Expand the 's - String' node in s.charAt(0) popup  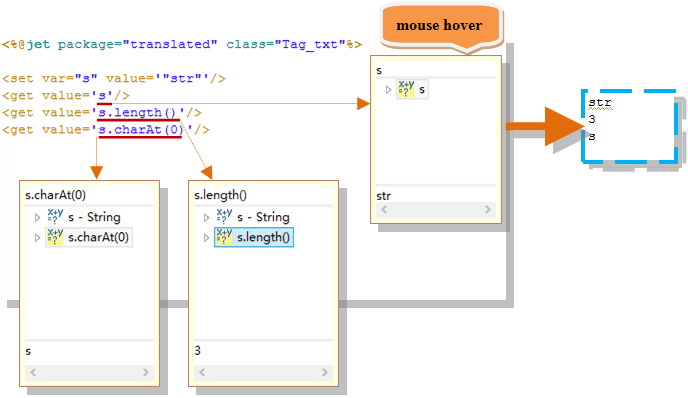pyautogui.click(x=37, y=217)
